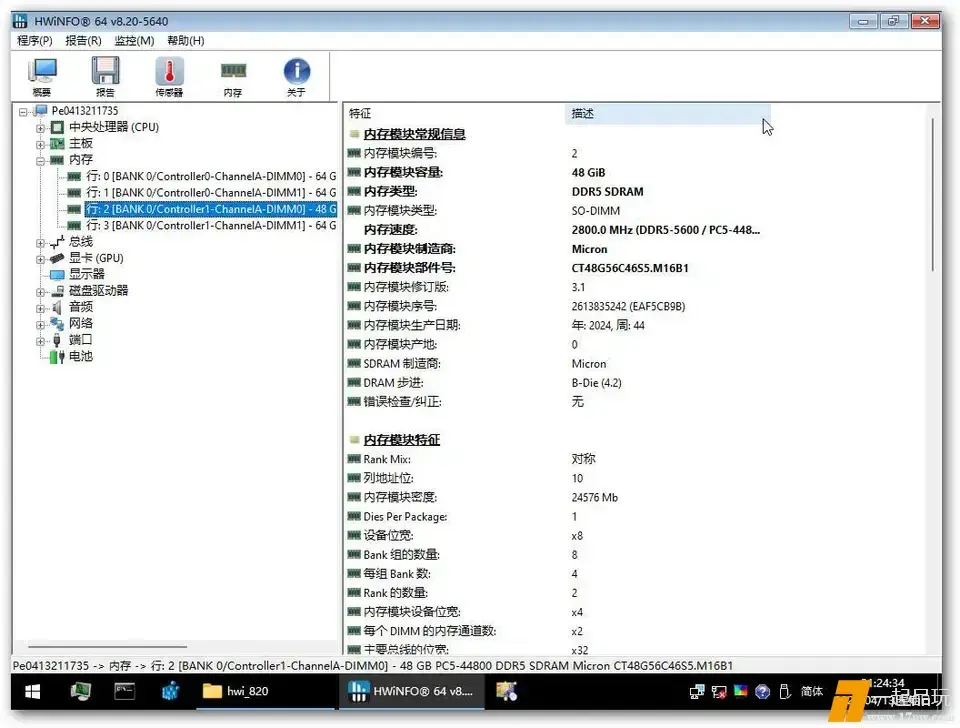This screenshot has height=728, width=960.
Task: Select the 电池 tree item
Action: [80, 356]
